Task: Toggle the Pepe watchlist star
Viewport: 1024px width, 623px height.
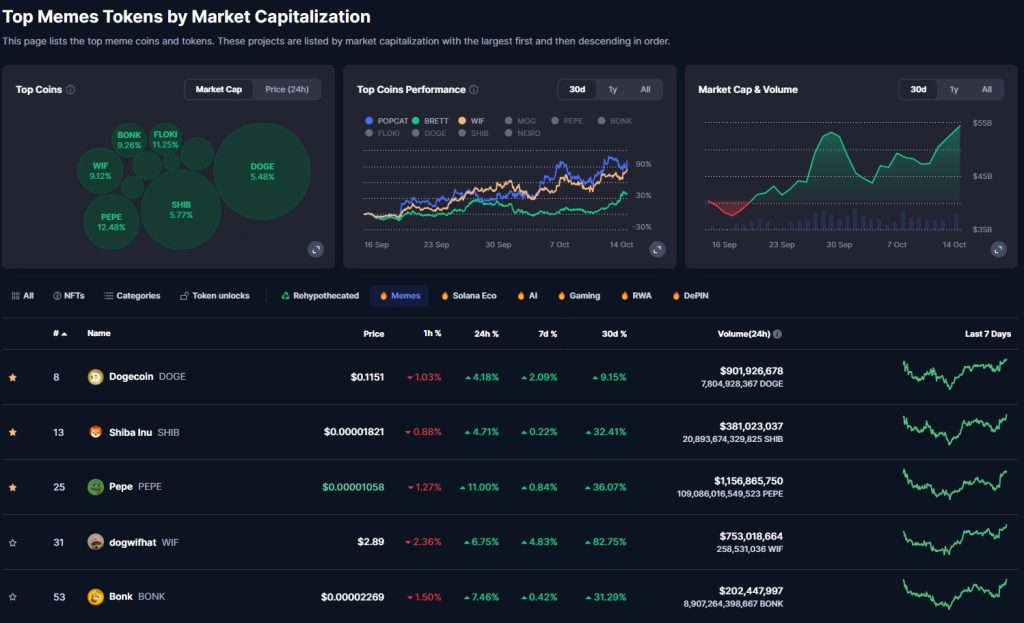Action: 12,487
